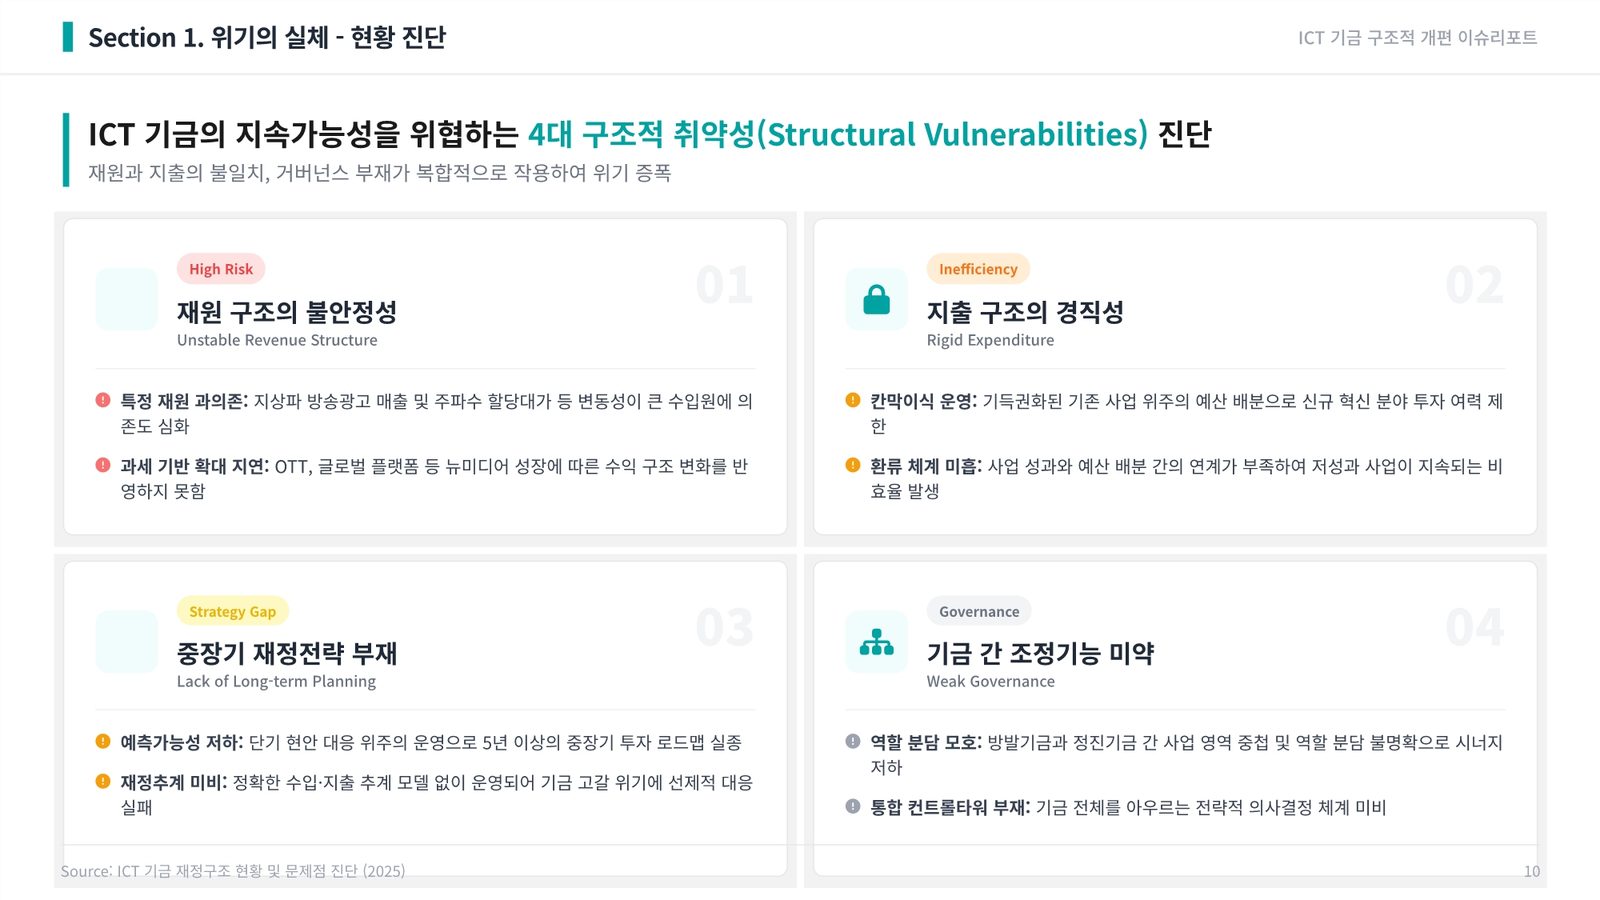
Task: Click the Source citation in the footer
Action: pos(233,871)
